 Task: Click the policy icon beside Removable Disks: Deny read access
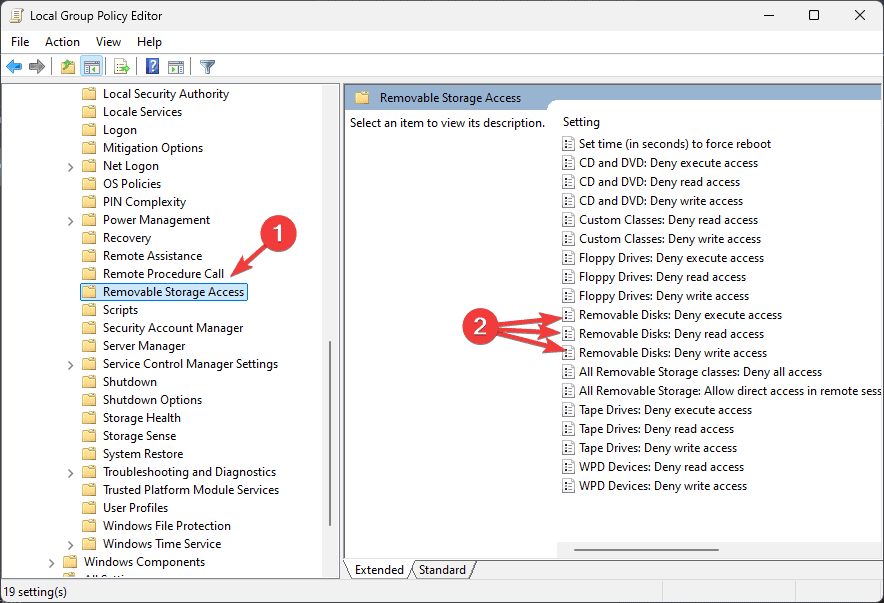568,334
